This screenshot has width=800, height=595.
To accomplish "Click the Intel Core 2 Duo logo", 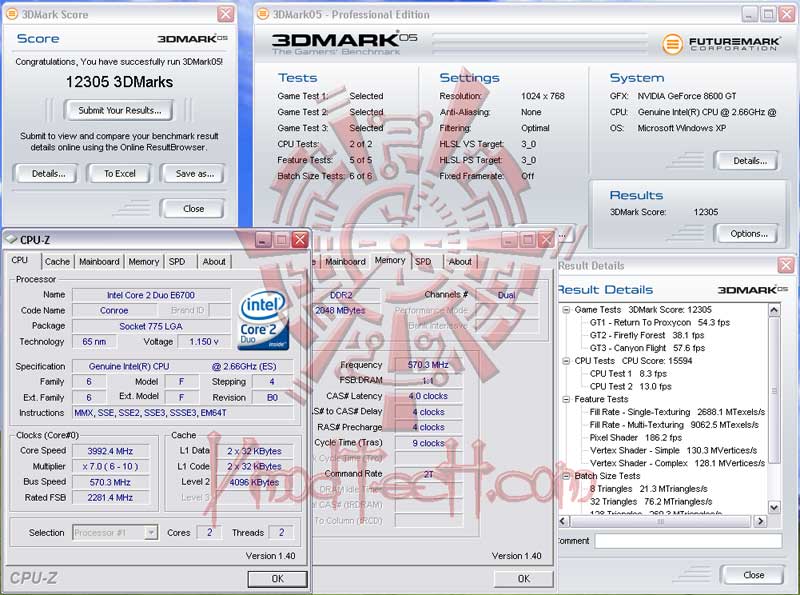I will 263,319.
